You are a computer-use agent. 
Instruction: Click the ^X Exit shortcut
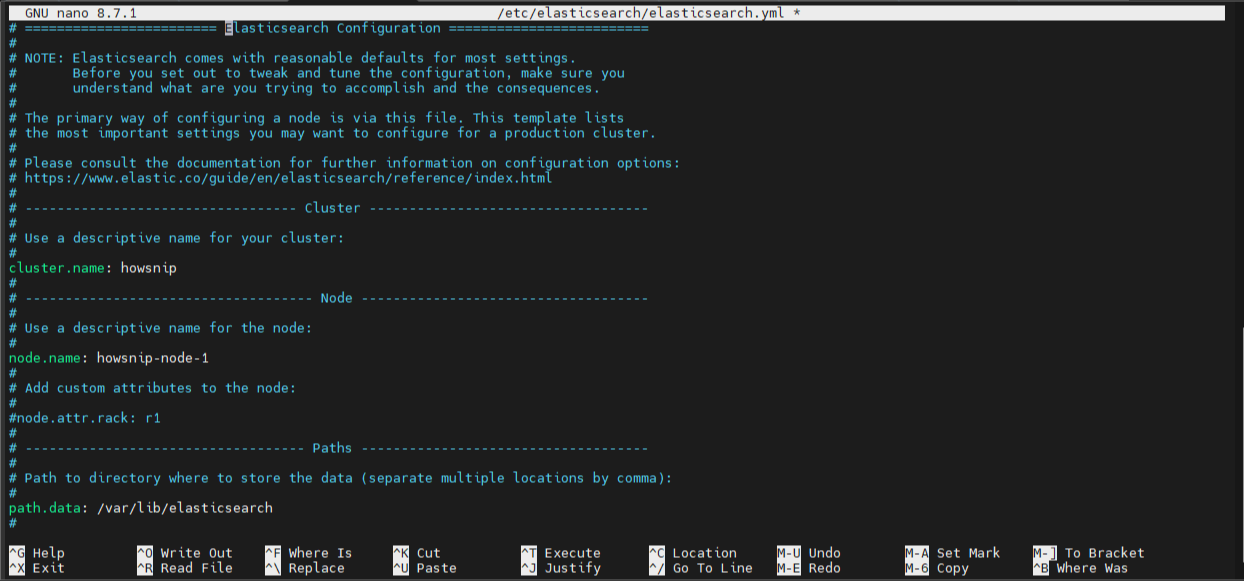(37, 568)
